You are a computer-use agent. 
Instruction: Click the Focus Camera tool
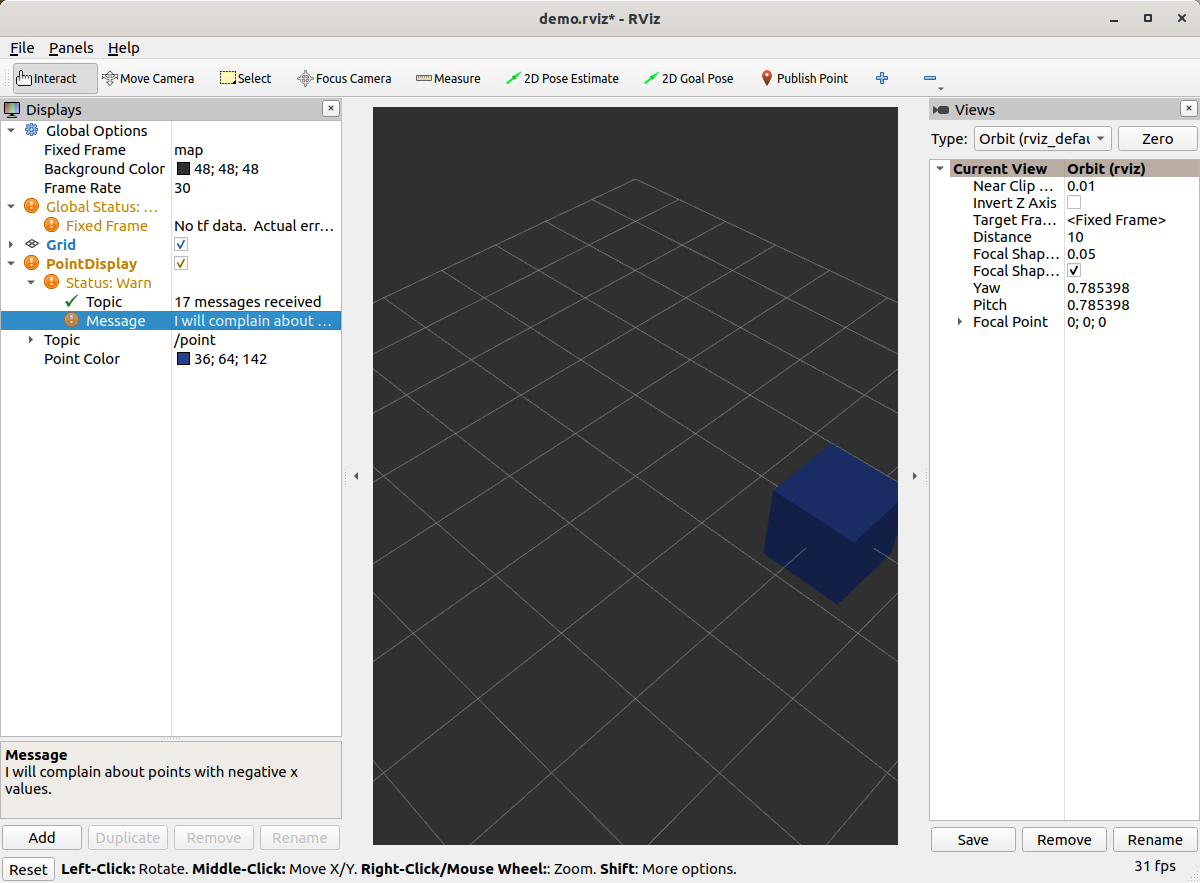coord(344,78)
